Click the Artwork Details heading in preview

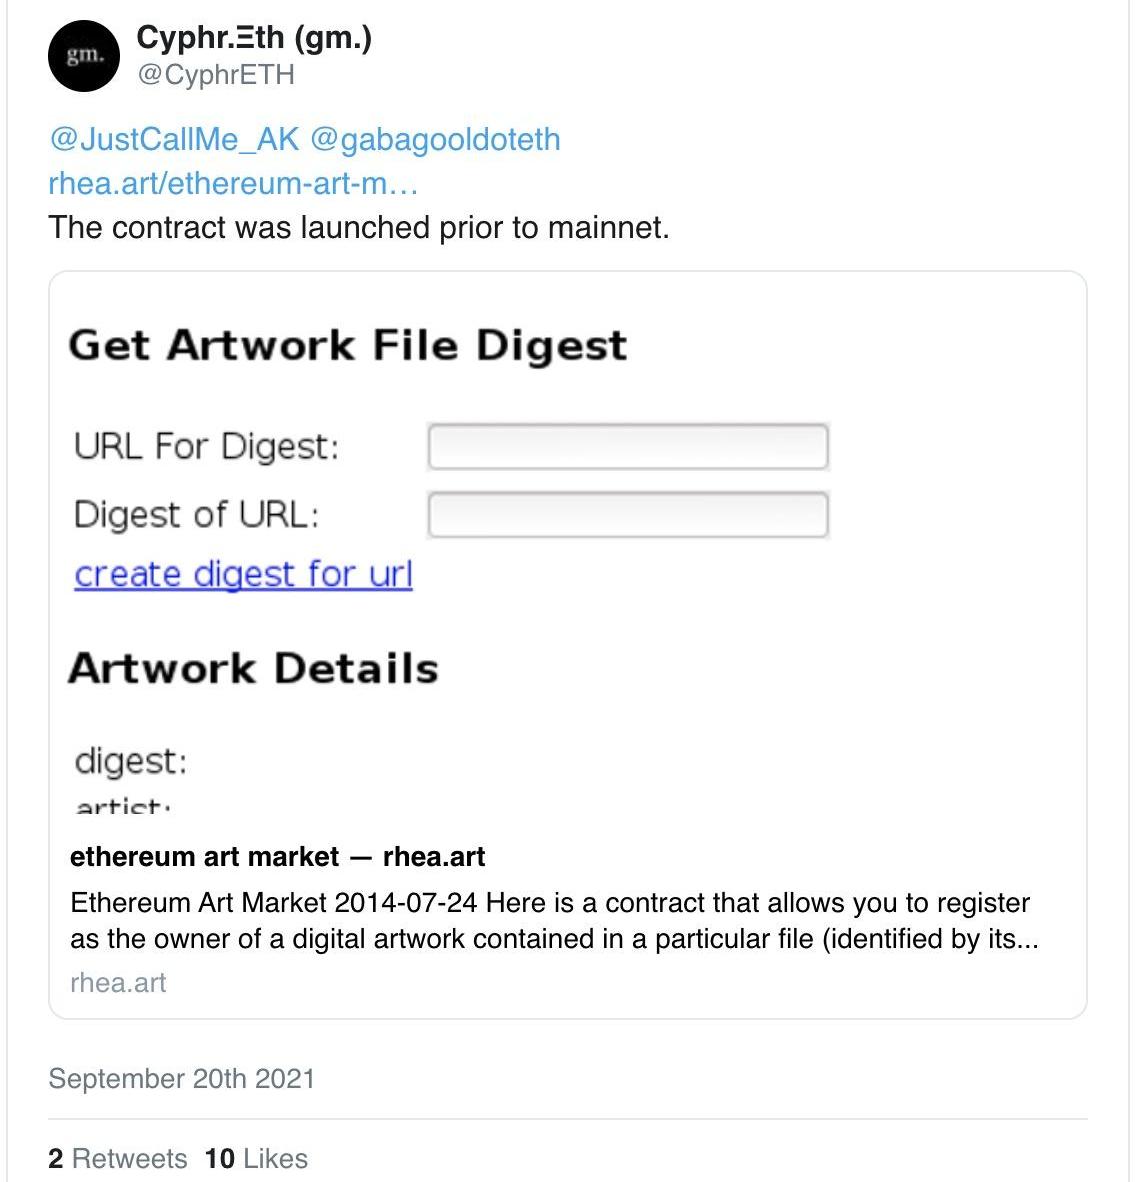pyautogui.click(x=253, y=668)
